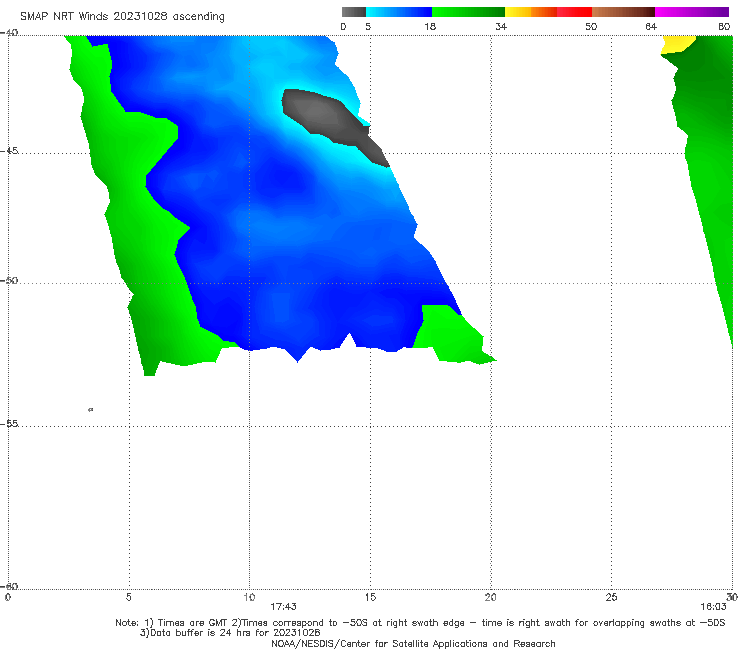Click the longitude label '10' on the bottom axis
The width and height of the screenshot is (740, 650).
(x=249, y=598)
